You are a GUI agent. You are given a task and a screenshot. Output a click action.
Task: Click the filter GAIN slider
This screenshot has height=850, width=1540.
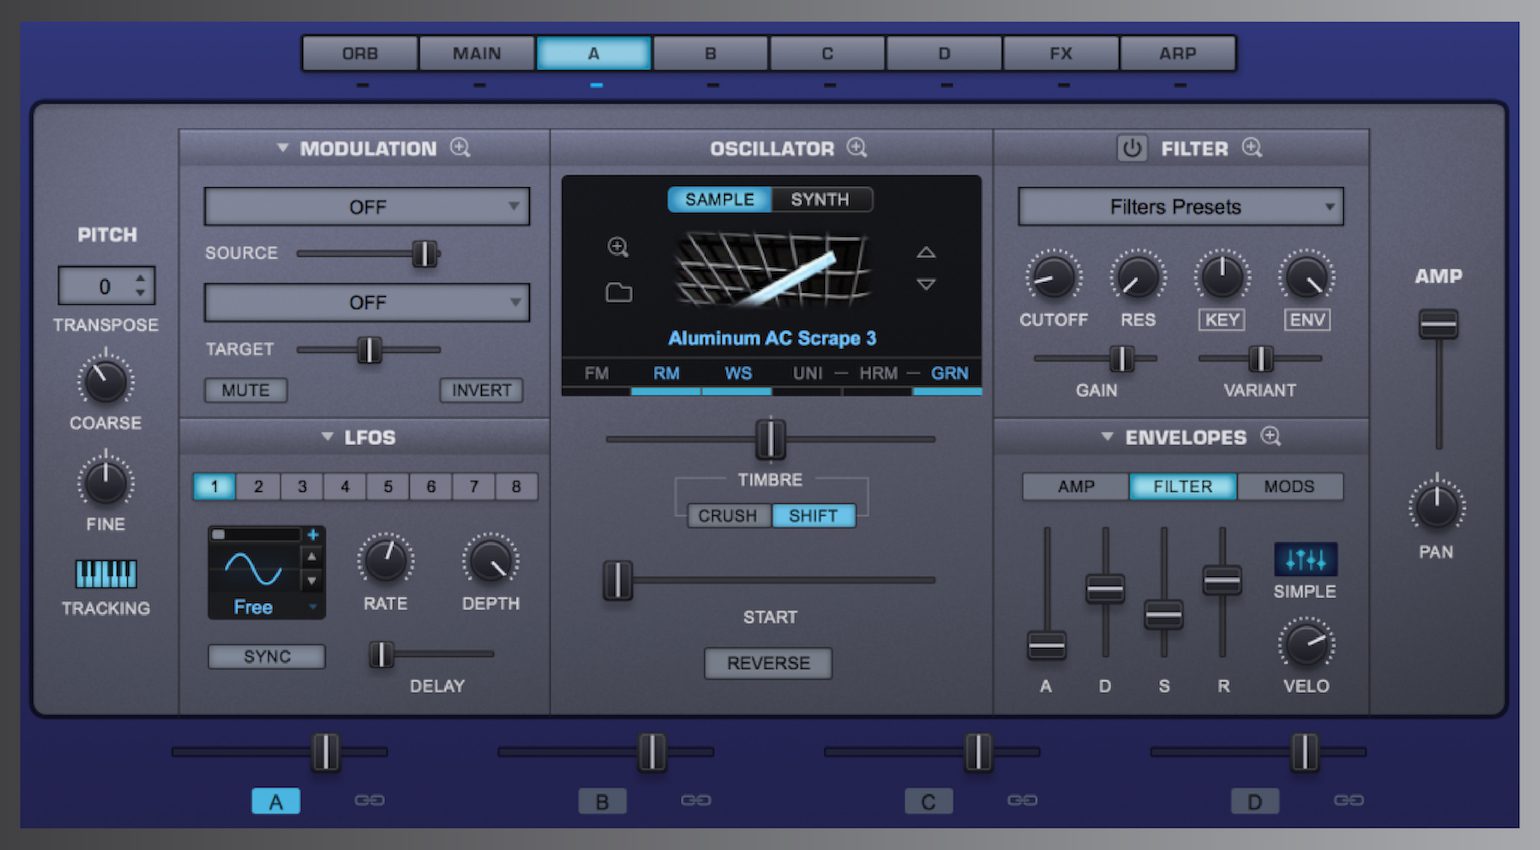click(1121, 359)
